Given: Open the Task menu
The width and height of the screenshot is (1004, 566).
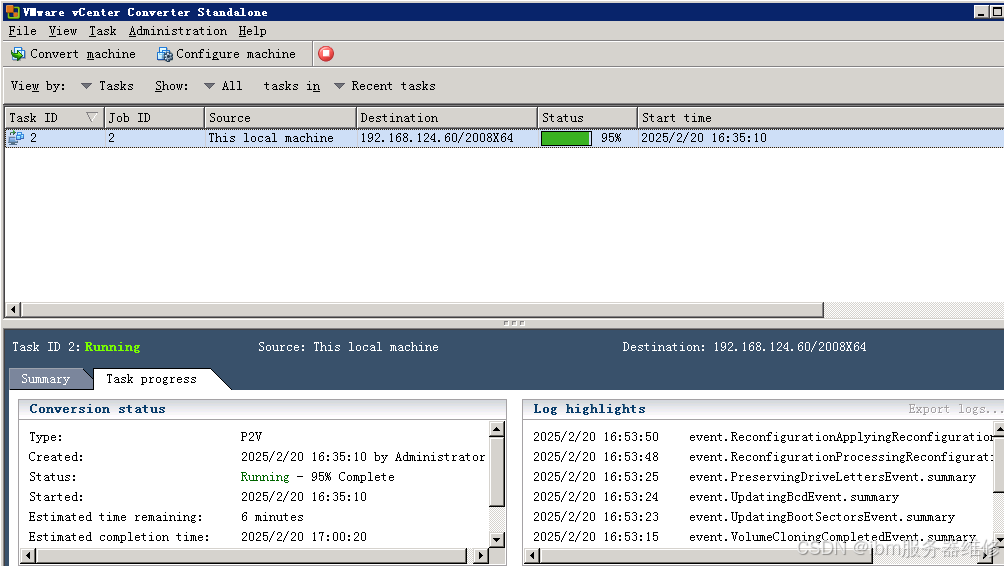Looking at the screenshot, I should [x=102, y=31].
